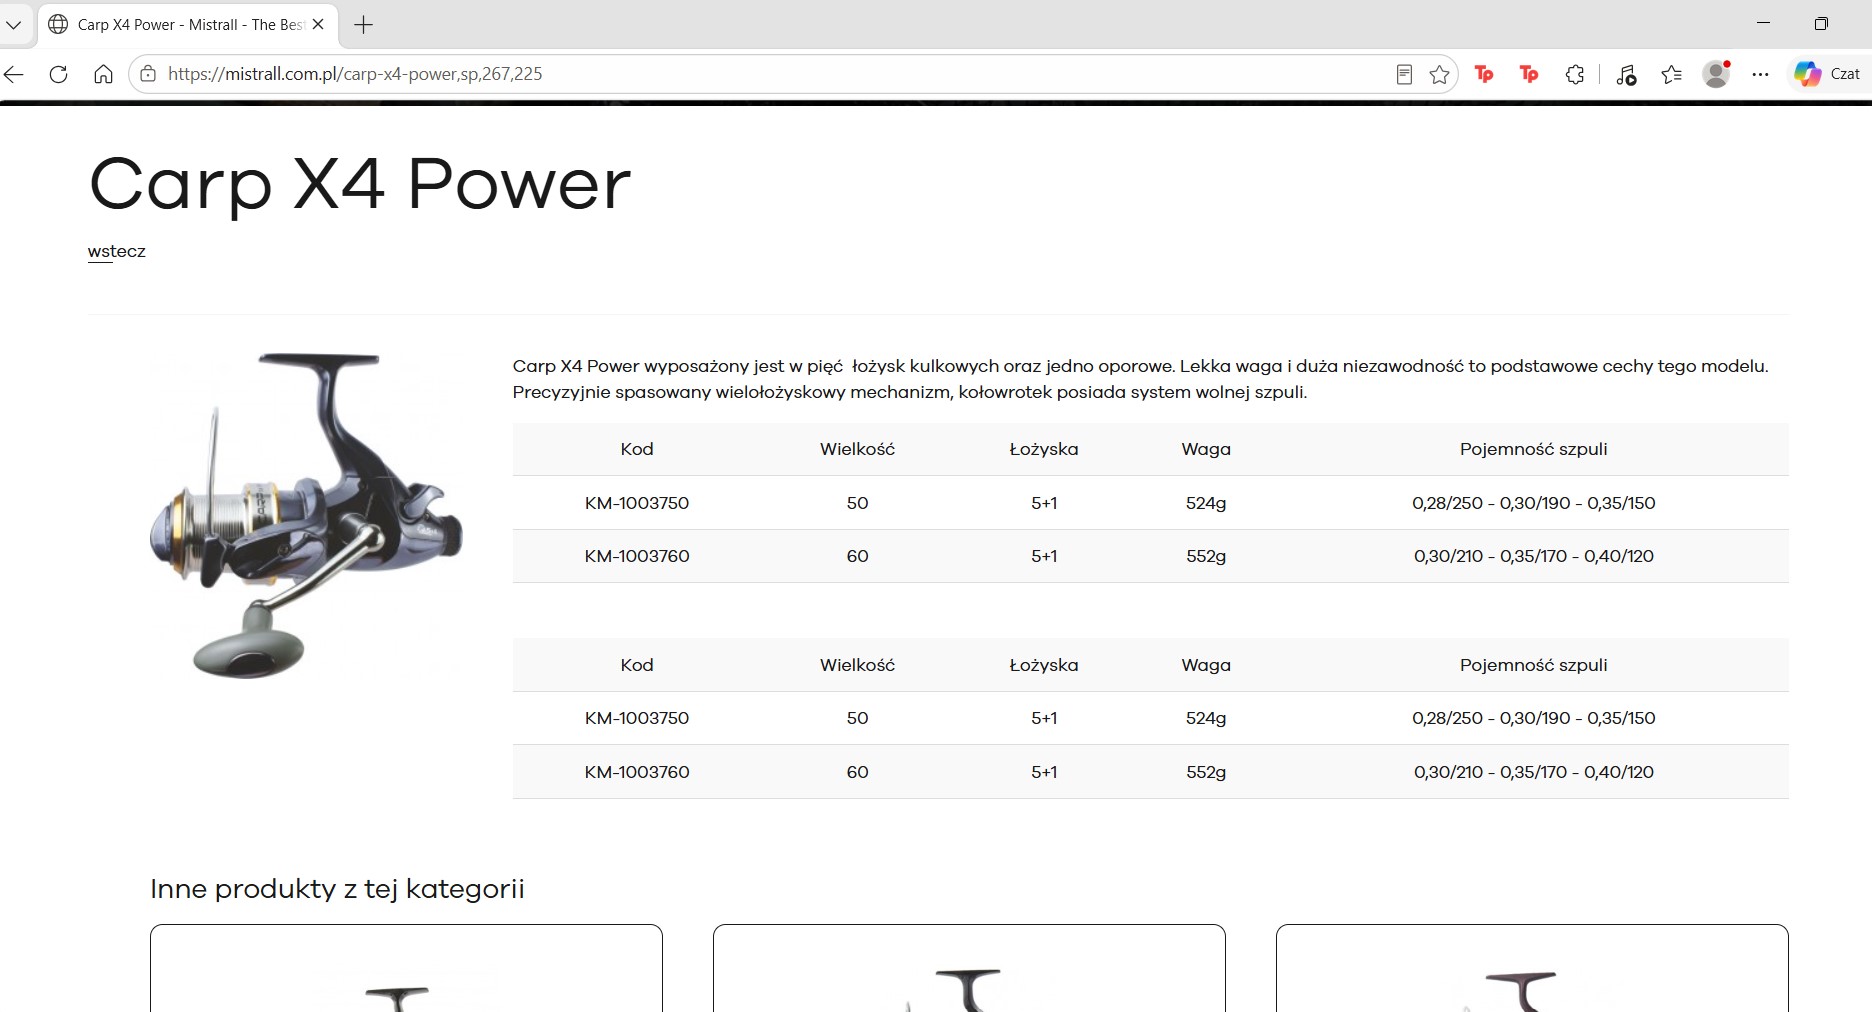The width and height of the screenshot is (1872, 1012).
Task: Restore down the browser window
Action: coord(1821,23)
